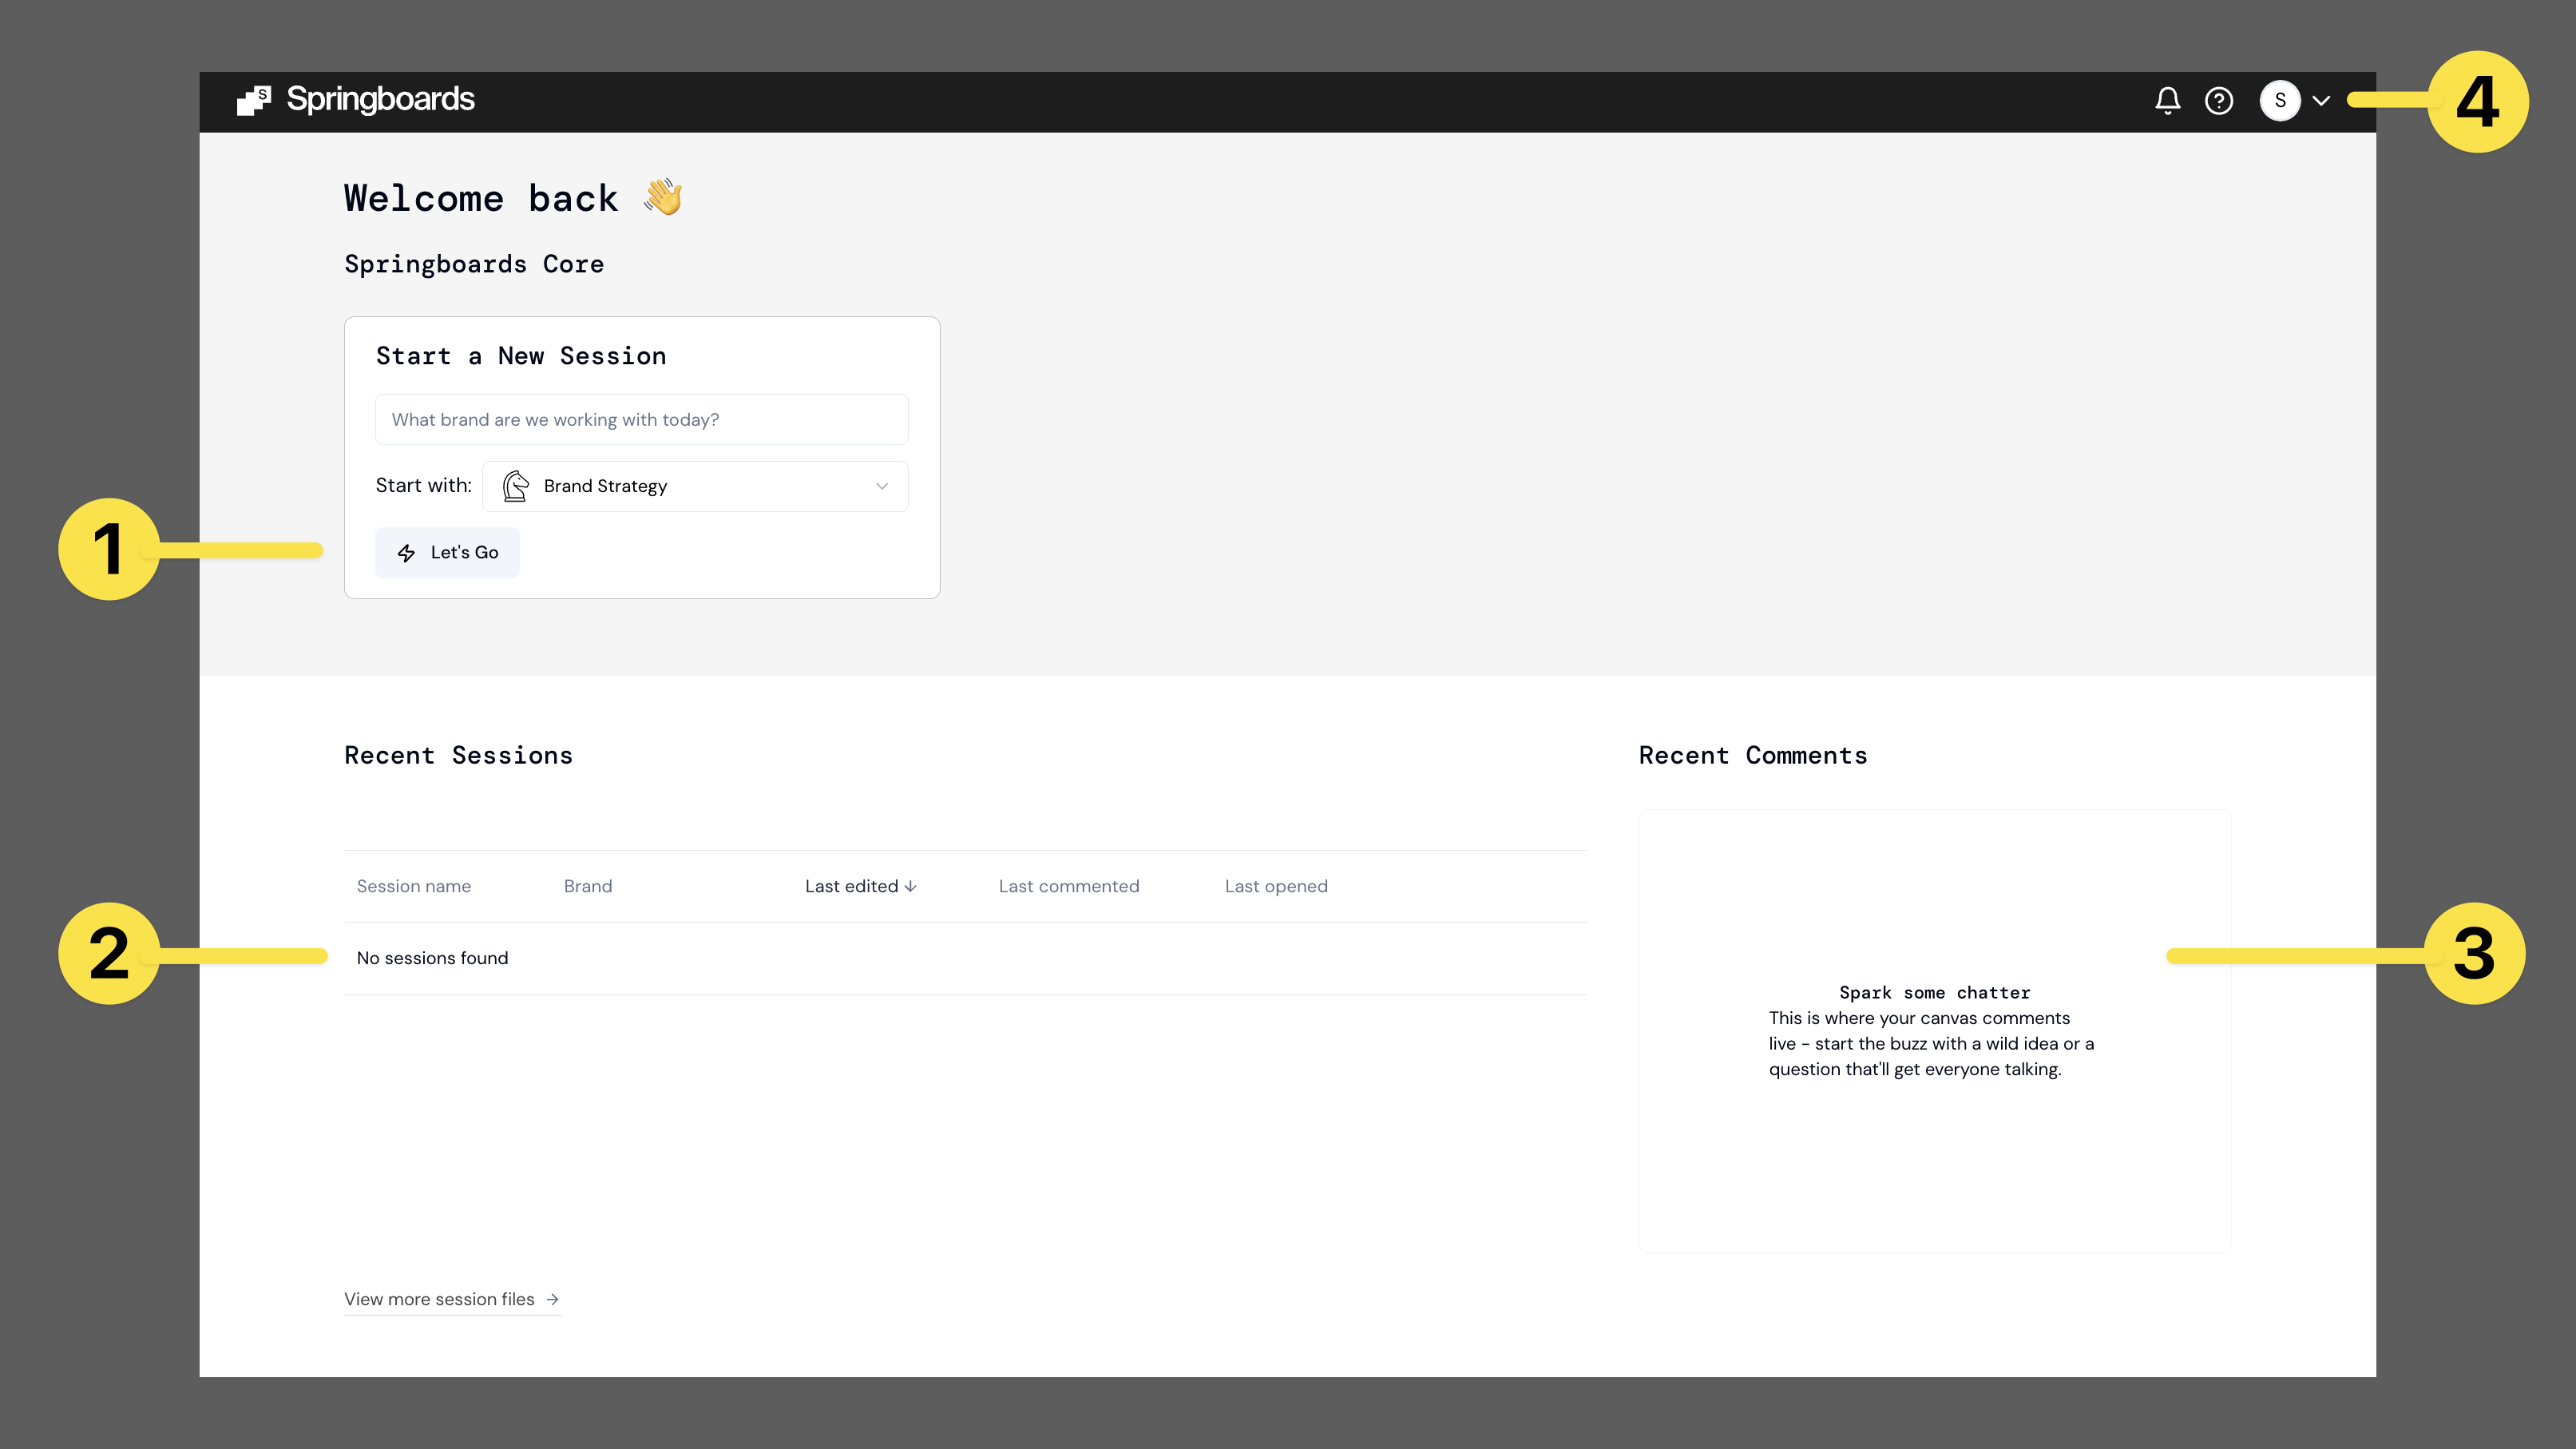Image resolution: width=2576 pixels, height=1449 pixels.
Task: Click the chevron in Start with selector
Action: [x=881, y=486]
